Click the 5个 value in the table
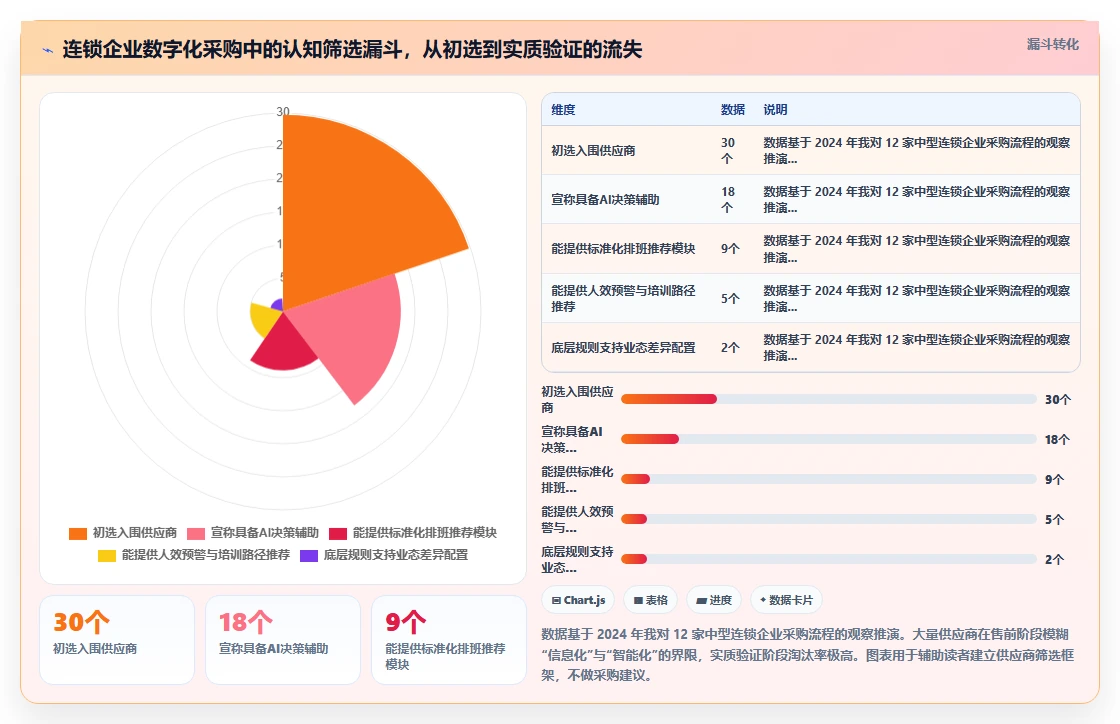1120x724 pixels. [730, 298]
